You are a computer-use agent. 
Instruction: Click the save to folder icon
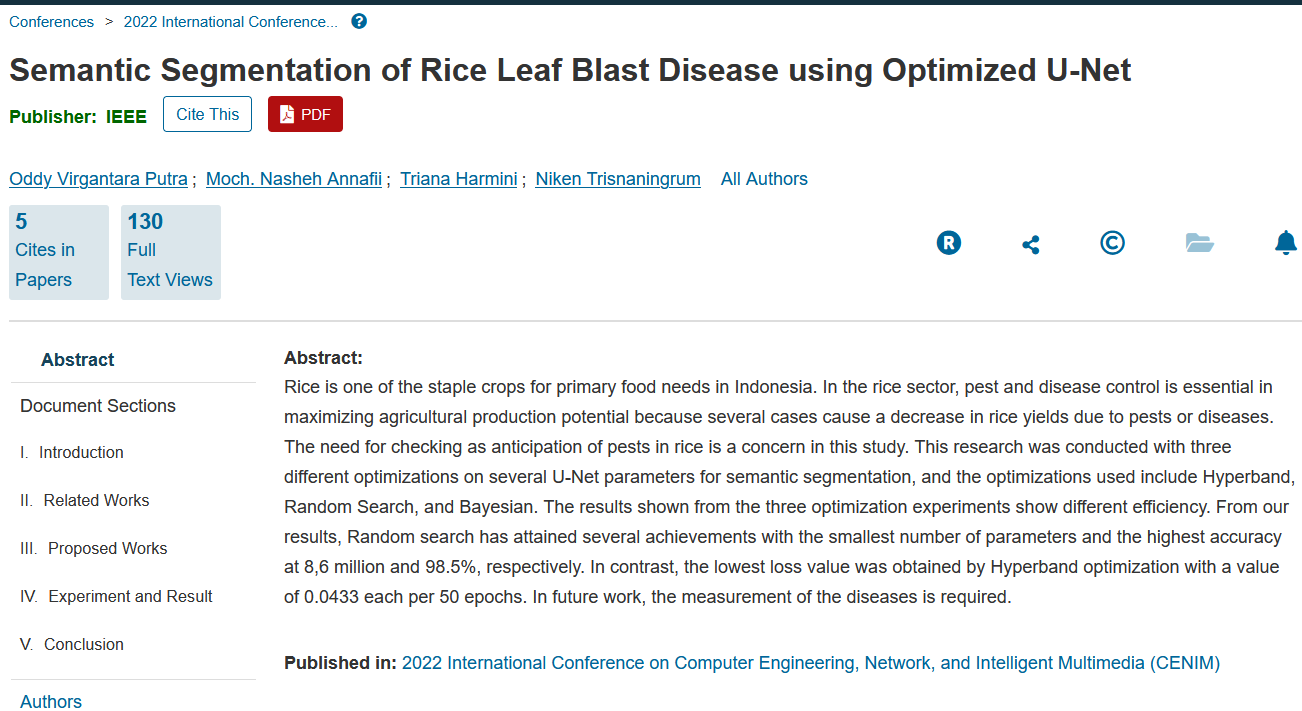[1199, 242]
